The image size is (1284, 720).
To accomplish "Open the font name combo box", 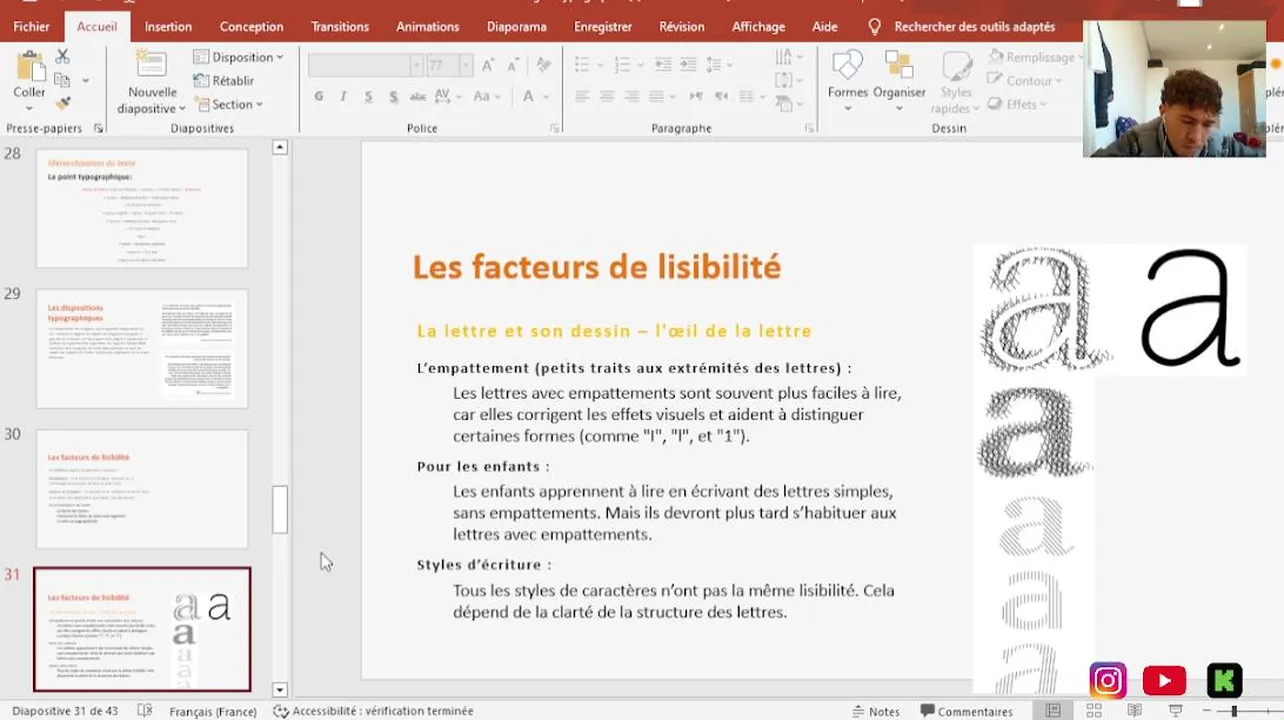I will pos(366,66).
